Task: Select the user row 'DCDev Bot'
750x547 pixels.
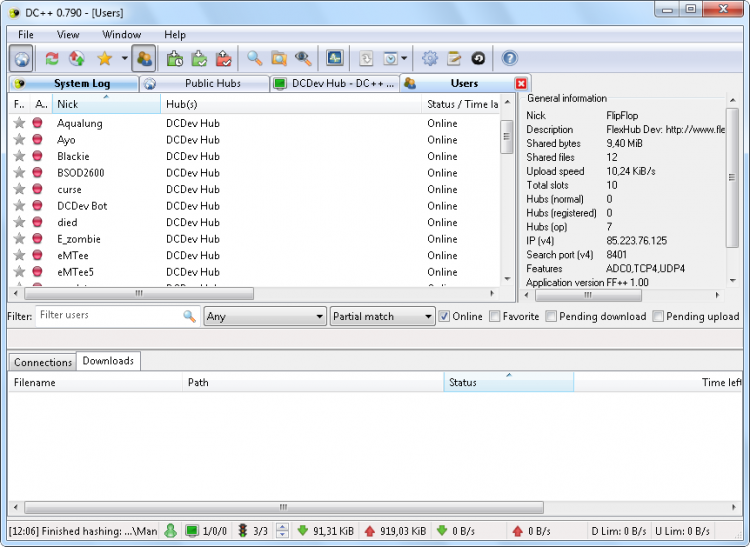Action: 254,206
